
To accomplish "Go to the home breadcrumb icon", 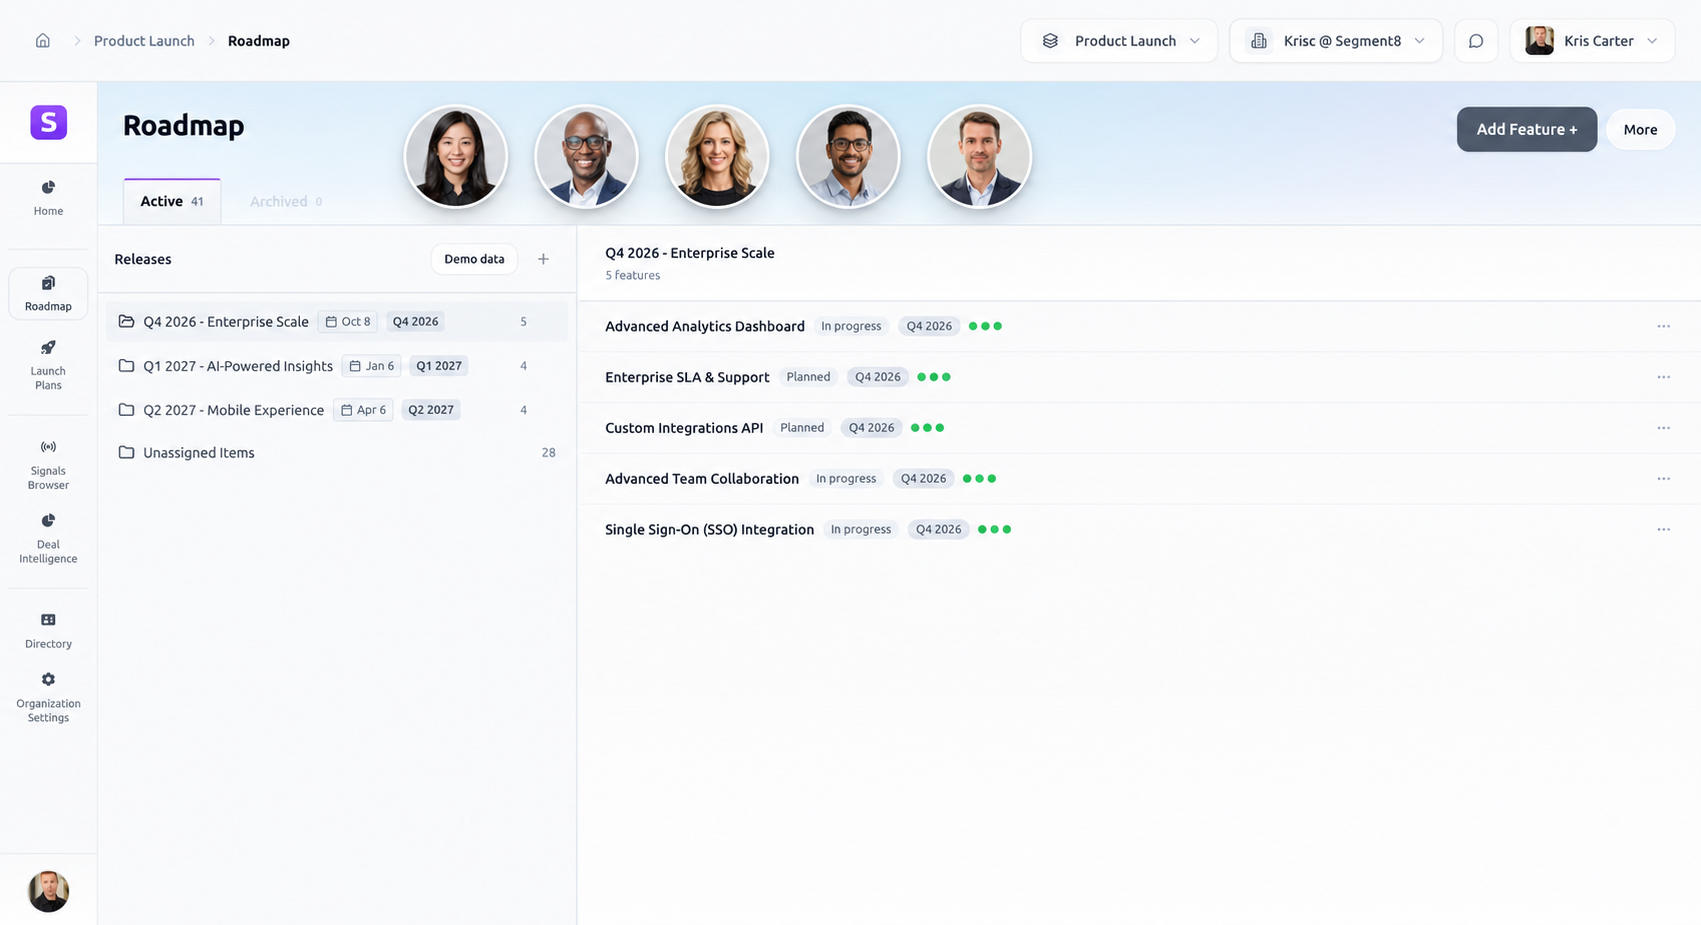I will click(43, 41).
